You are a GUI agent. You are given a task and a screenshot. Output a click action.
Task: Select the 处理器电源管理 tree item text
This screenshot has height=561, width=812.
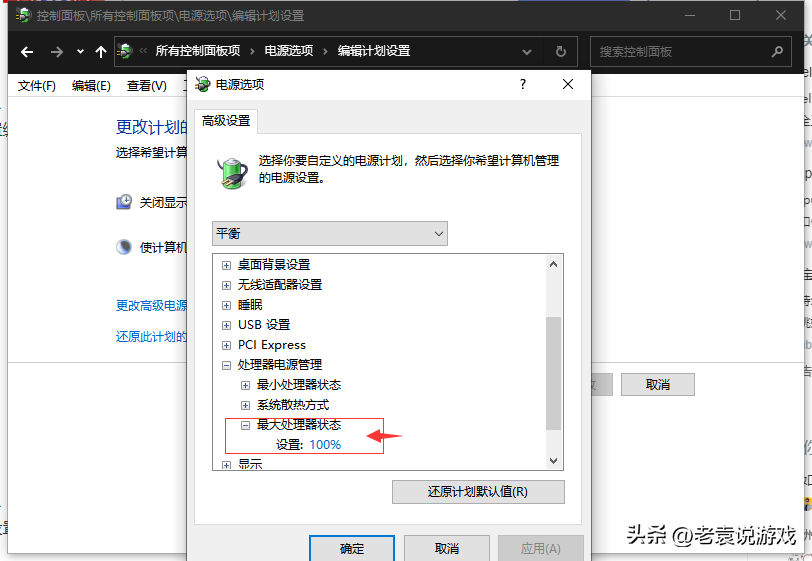point(280,365)
